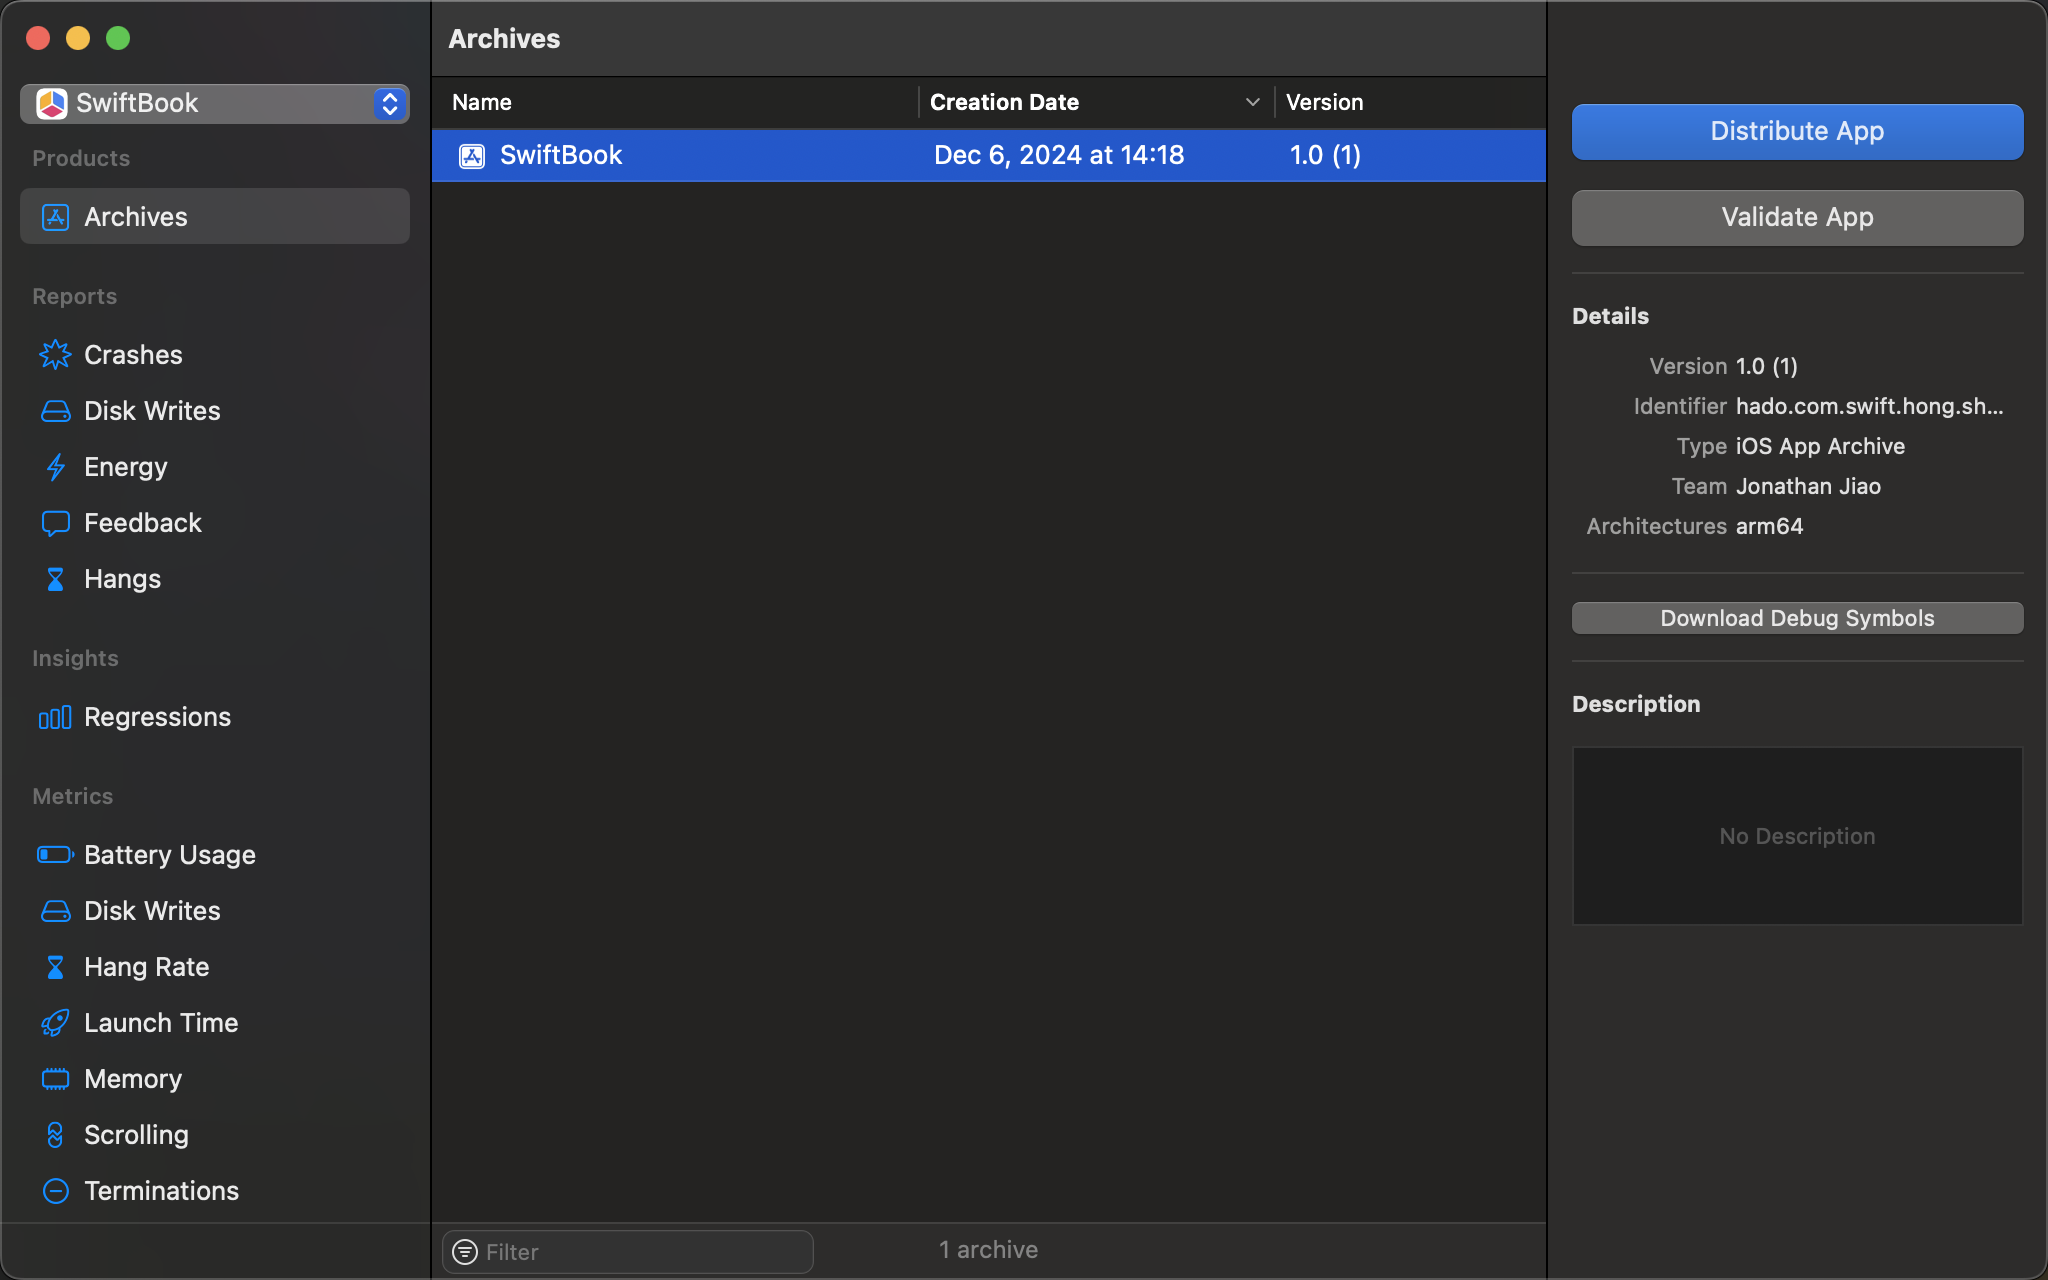Click the Battery Usage battery icon
The height and width of the screenshot is (1280, 2048).
click(55, 855)
